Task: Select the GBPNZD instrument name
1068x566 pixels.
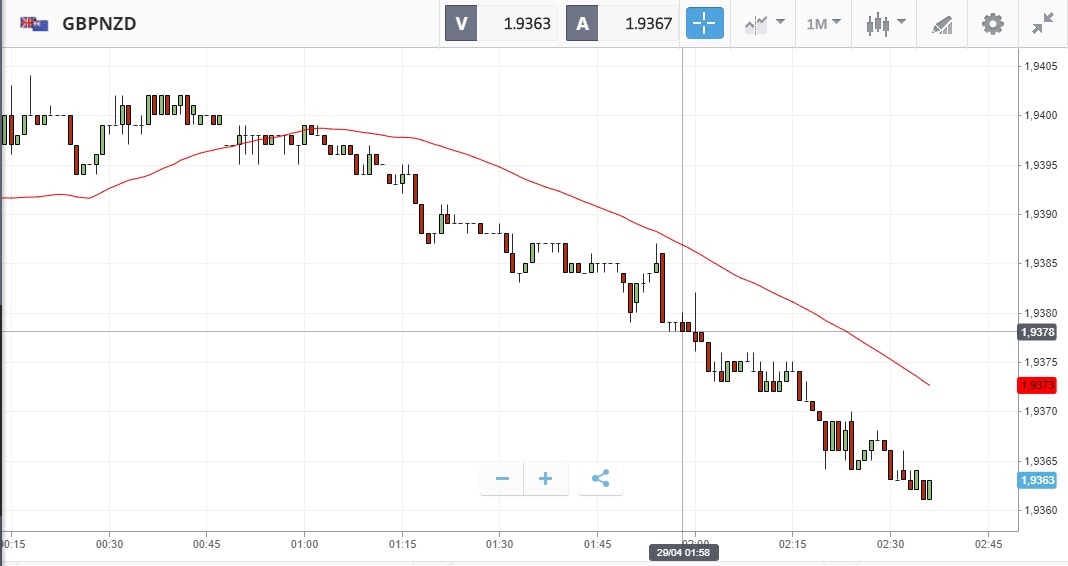Action: 99,23
